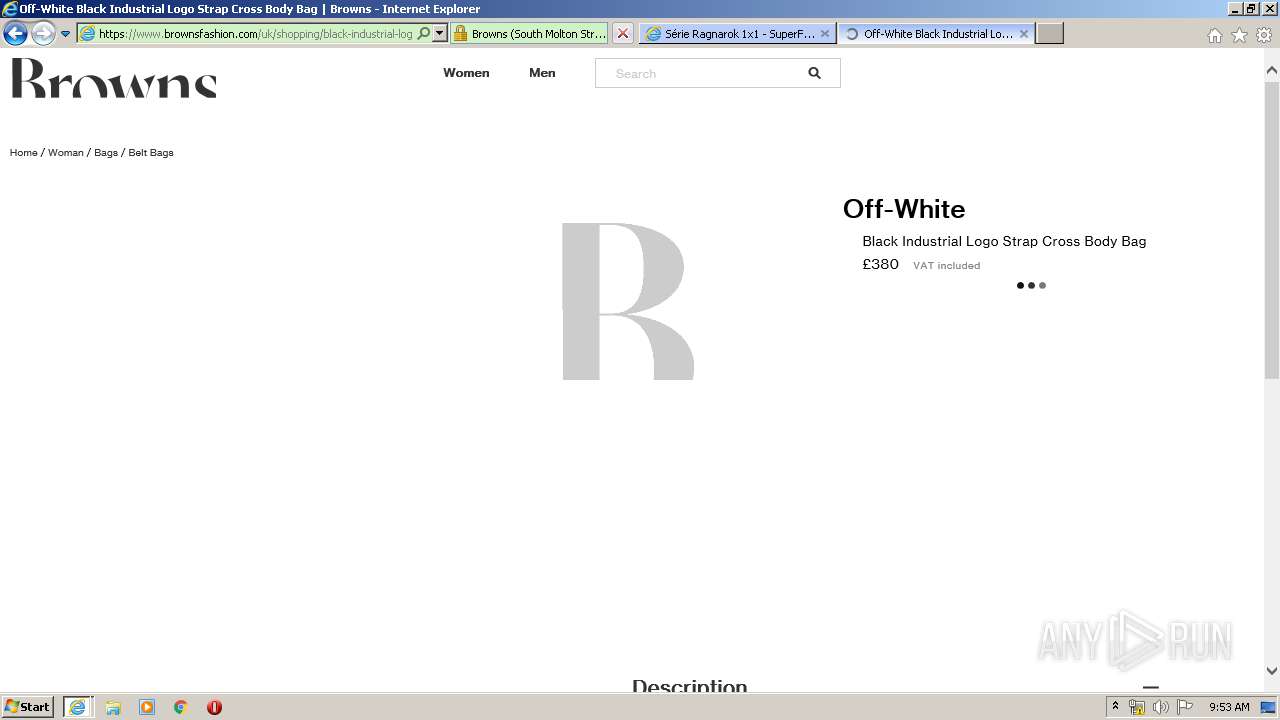Open the Windows Start menu
Screen dimensions: 1280x720
[x=28, y=707]
